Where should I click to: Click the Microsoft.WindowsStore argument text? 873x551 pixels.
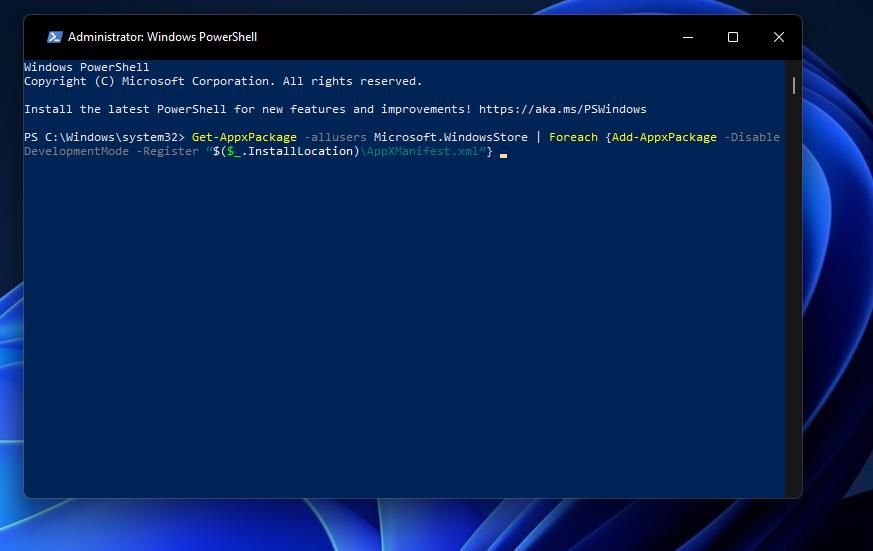450,137
